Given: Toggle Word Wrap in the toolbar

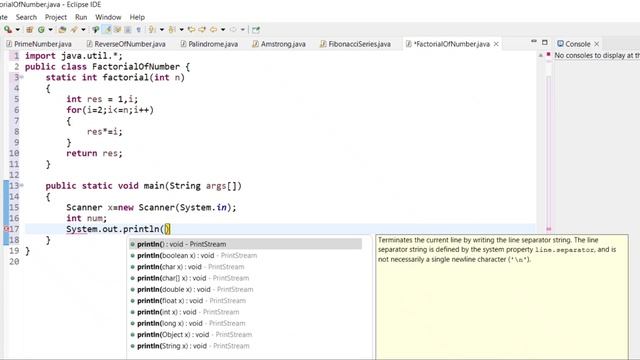Looking at the screenshot, I should pyautogui.click(x=118, y=29).
